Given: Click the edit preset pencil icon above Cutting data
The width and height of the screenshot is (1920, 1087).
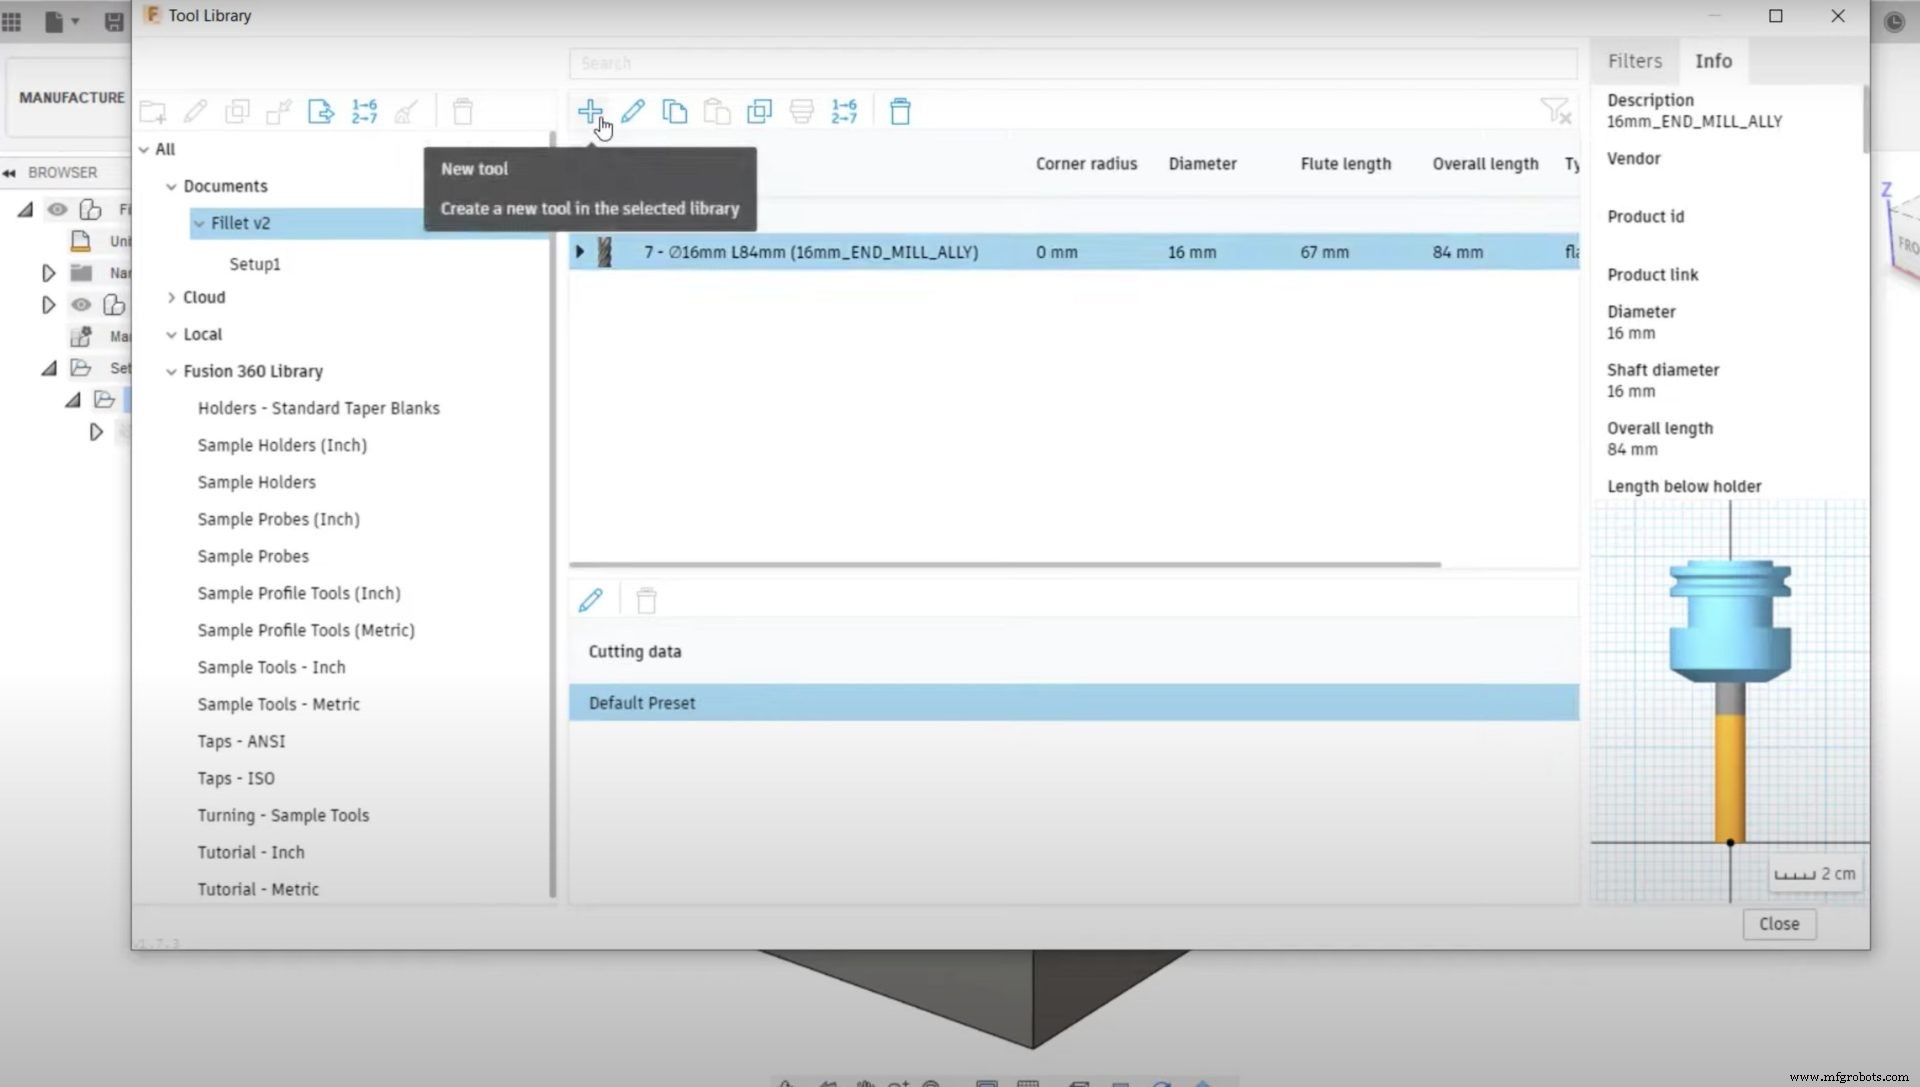Looking at the screenshot, I should coord(590,600).
